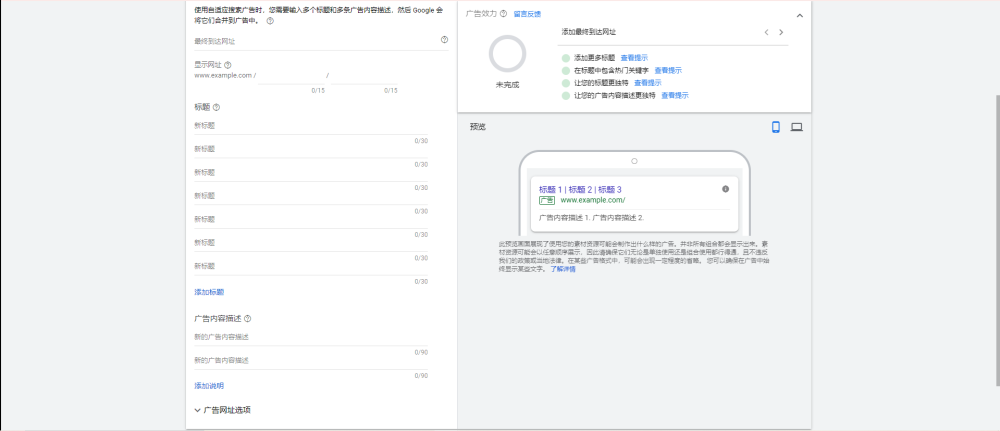Click help icon beside 标题 heading
This screenshot has width=1000, height=431.
[x=216, y=107]
